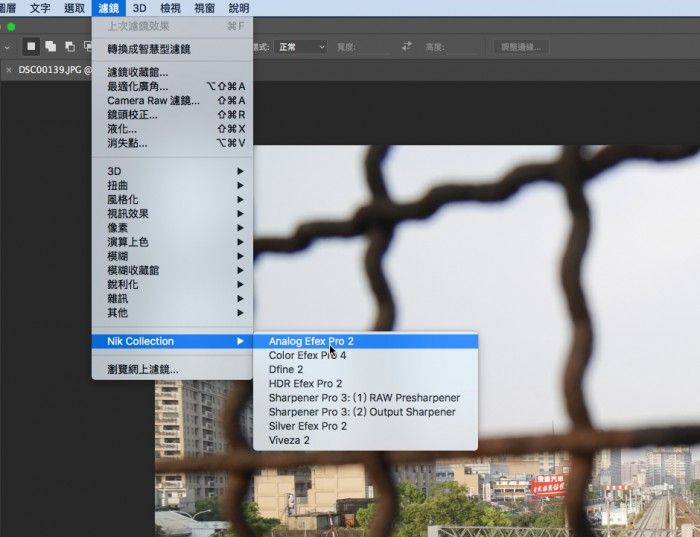Open 濾鏡收藏館
Viewport: 700px width, 537px height.
coord(172,72)
